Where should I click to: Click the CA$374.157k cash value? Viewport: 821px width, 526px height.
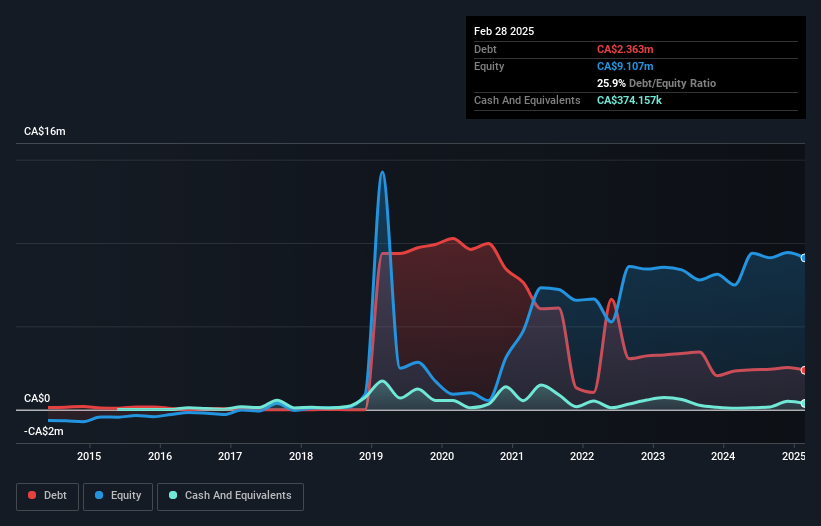[629, 100]
